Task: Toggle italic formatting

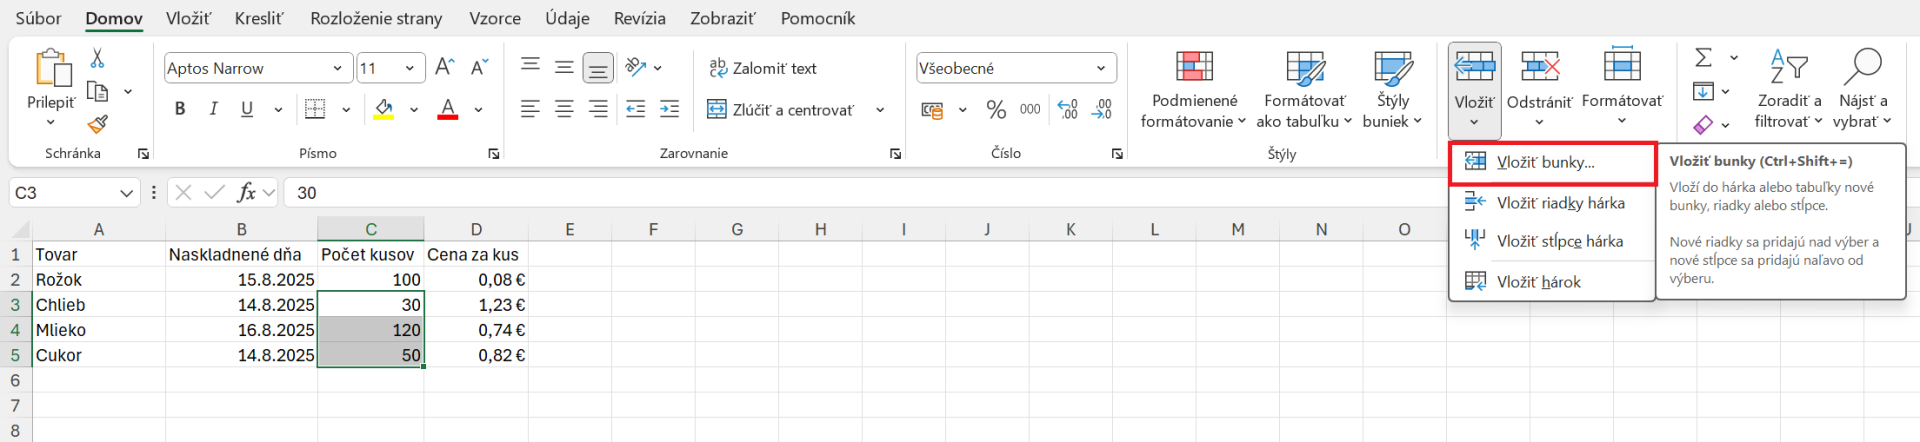Action: (213, 109)
